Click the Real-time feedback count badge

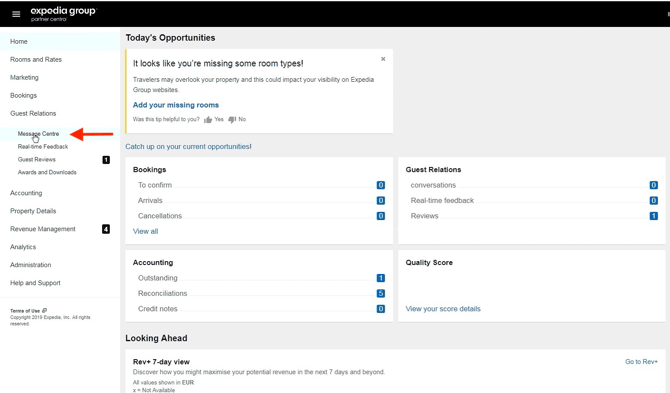(653, 200)
